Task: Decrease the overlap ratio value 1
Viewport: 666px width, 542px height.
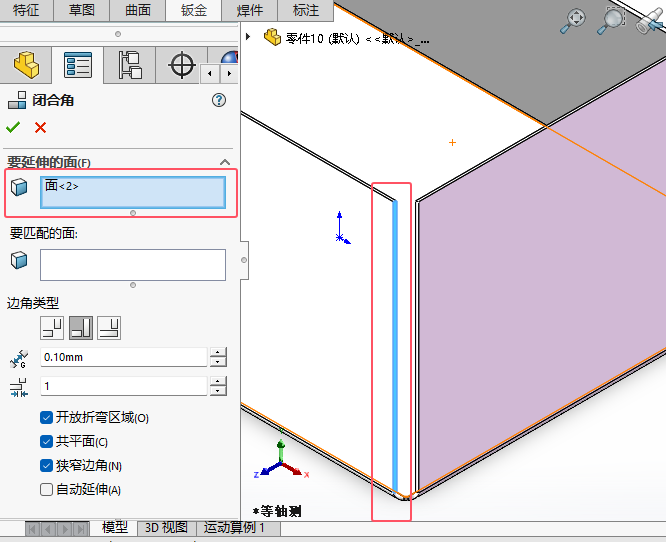Action: click(218, 391)
